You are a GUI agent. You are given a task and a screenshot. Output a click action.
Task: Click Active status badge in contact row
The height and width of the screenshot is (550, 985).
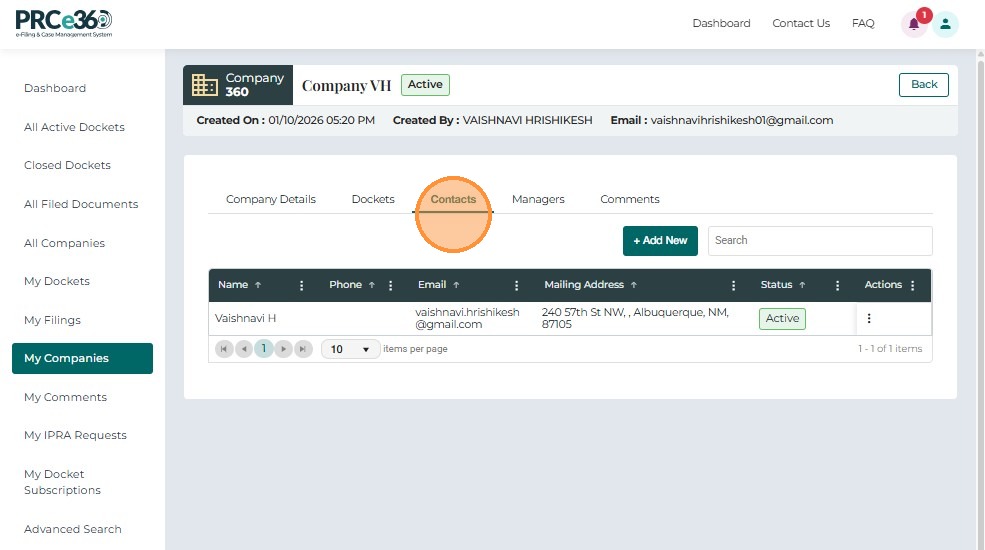782,318
